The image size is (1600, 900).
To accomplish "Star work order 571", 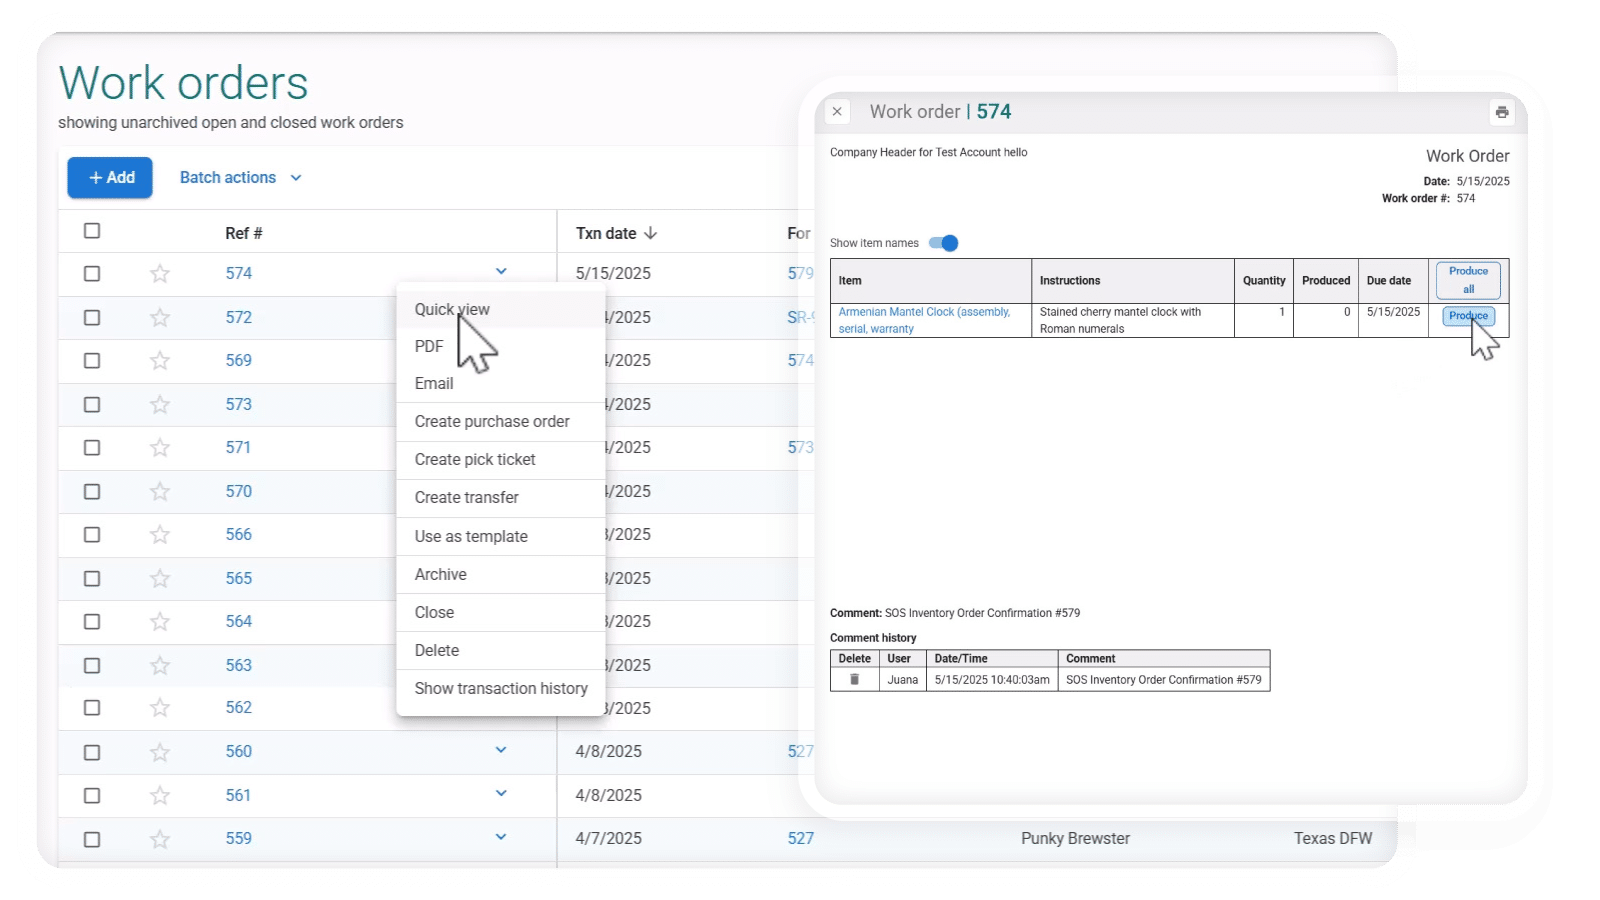I will [160, 448].
